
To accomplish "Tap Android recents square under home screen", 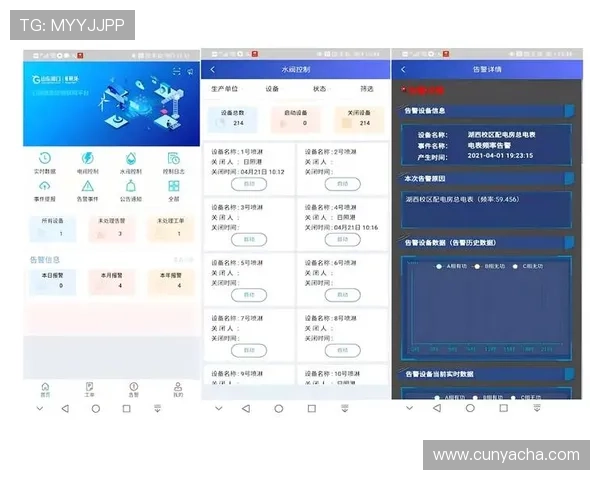I will 126,408.
